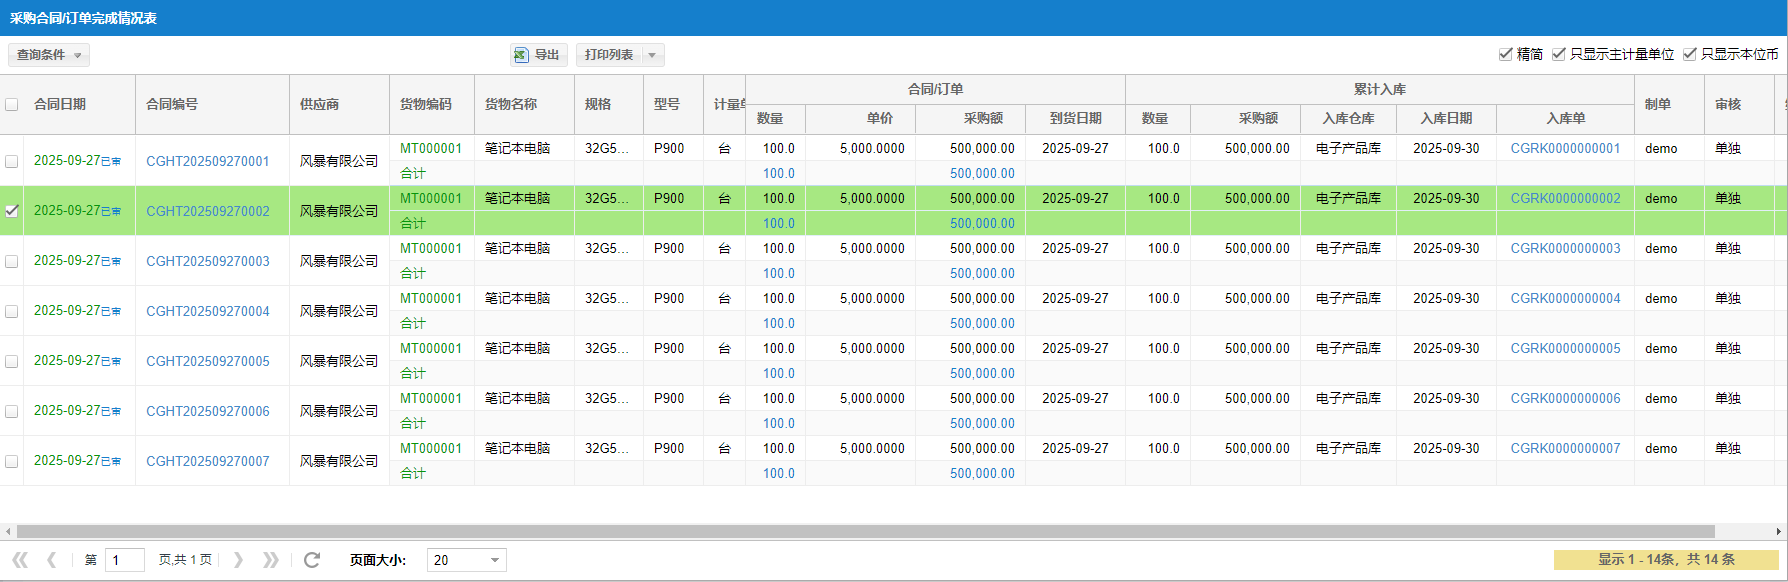Click the page number input field
The image size is (1788, 582).
(125, 560)
